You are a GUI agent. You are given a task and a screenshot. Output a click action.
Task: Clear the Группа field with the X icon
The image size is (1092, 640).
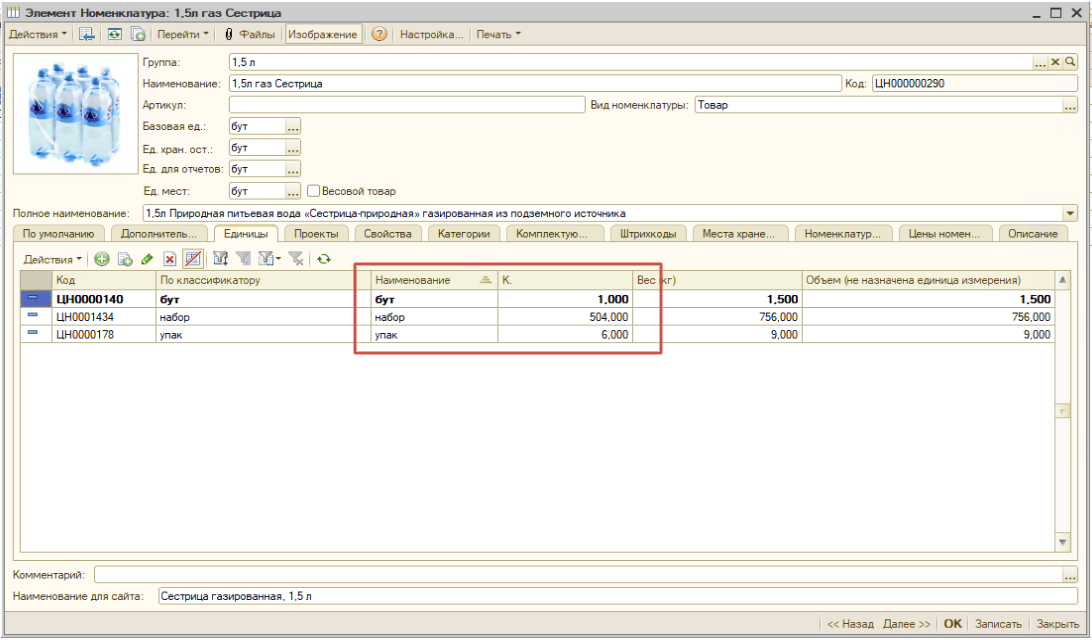pos(1055,62)
